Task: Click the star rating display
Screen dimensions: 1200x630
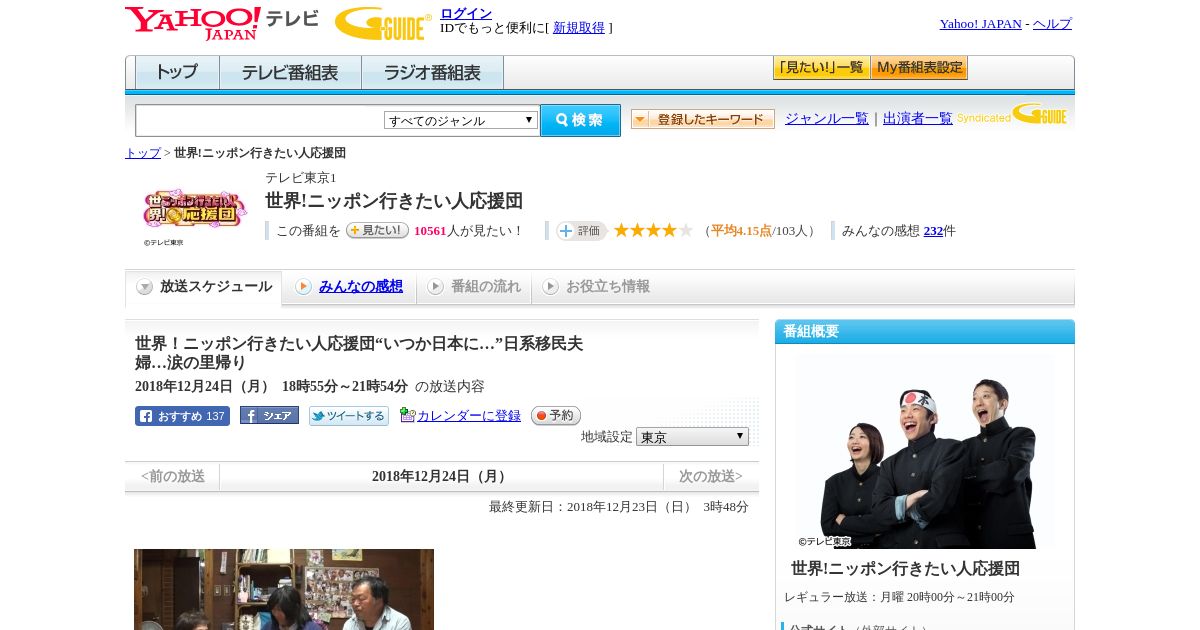Action: [653, 230]
